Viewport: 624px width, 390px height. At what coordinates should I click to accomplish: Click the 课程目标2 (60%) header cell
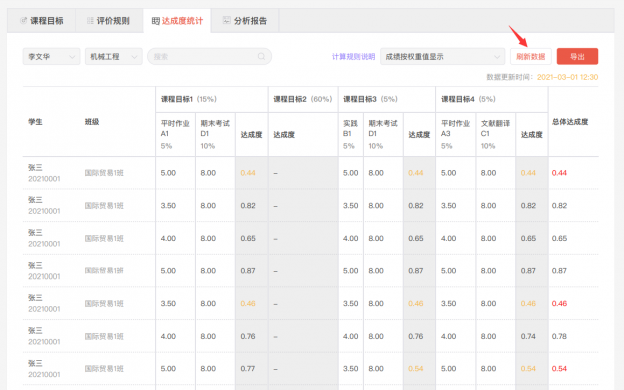[303, 99]
